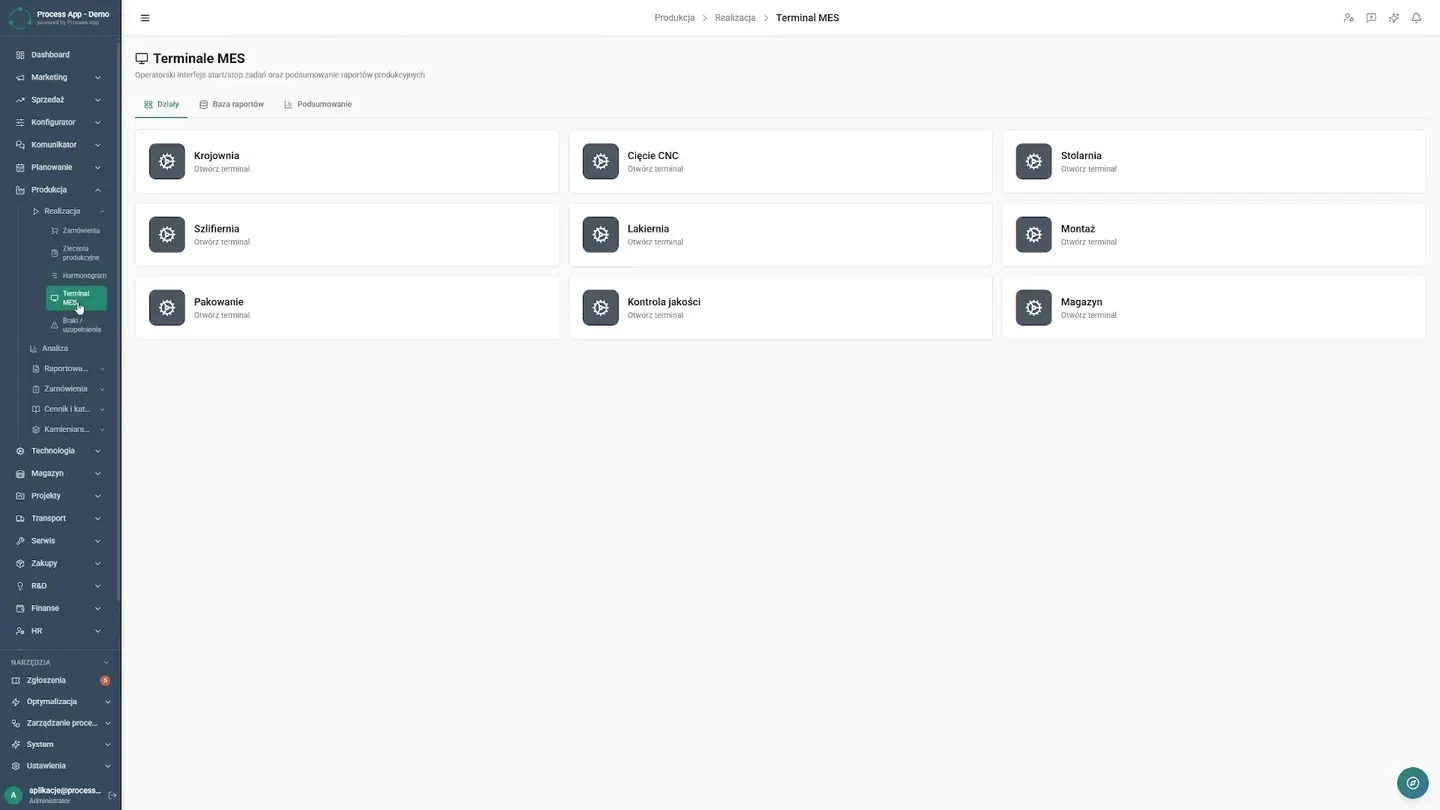
Task: Switch to the Baza raportów tab
Action: point(231,104)
